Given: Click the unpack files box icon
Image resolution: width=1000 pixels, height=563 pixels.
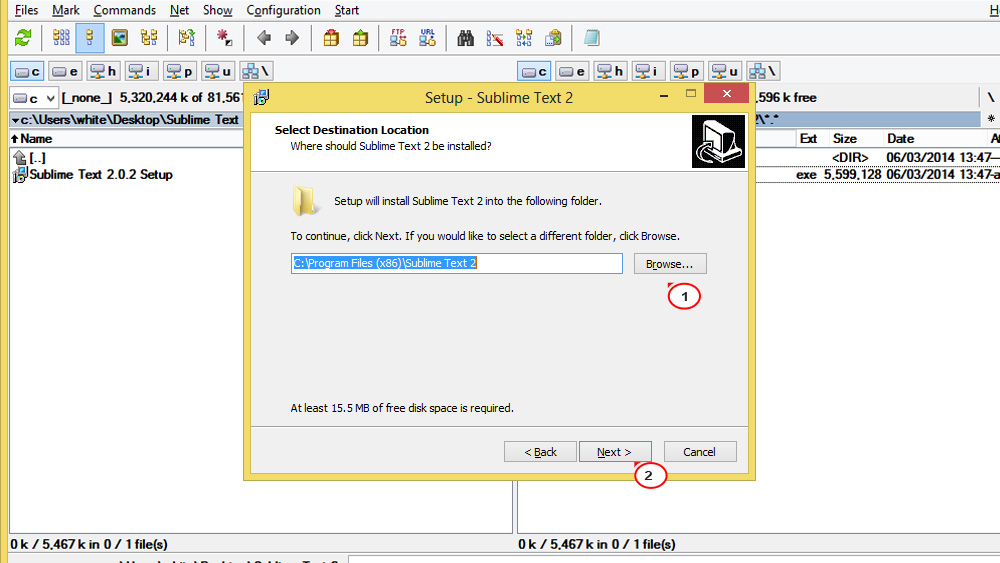Looking at the screenshot, I should (360, 38).
